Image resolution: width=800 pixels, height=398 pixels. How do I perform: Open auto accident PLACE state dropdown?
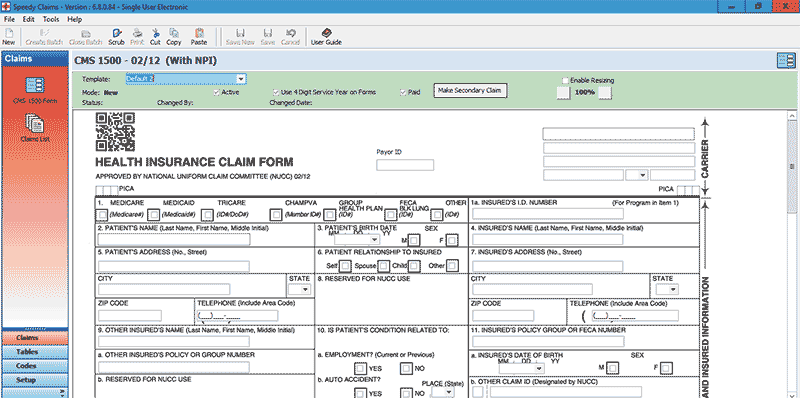coord(449,392)
